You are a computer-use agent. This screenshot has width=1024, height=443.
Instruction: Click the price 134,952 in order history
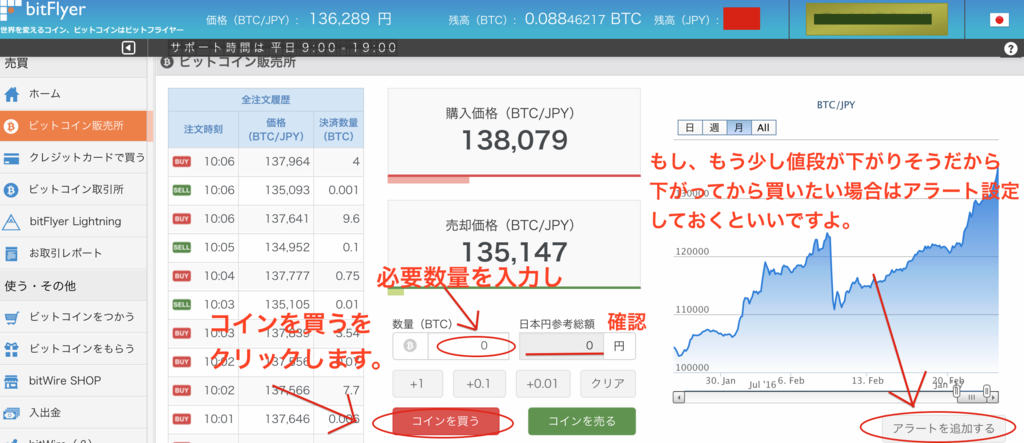(287, 248)
